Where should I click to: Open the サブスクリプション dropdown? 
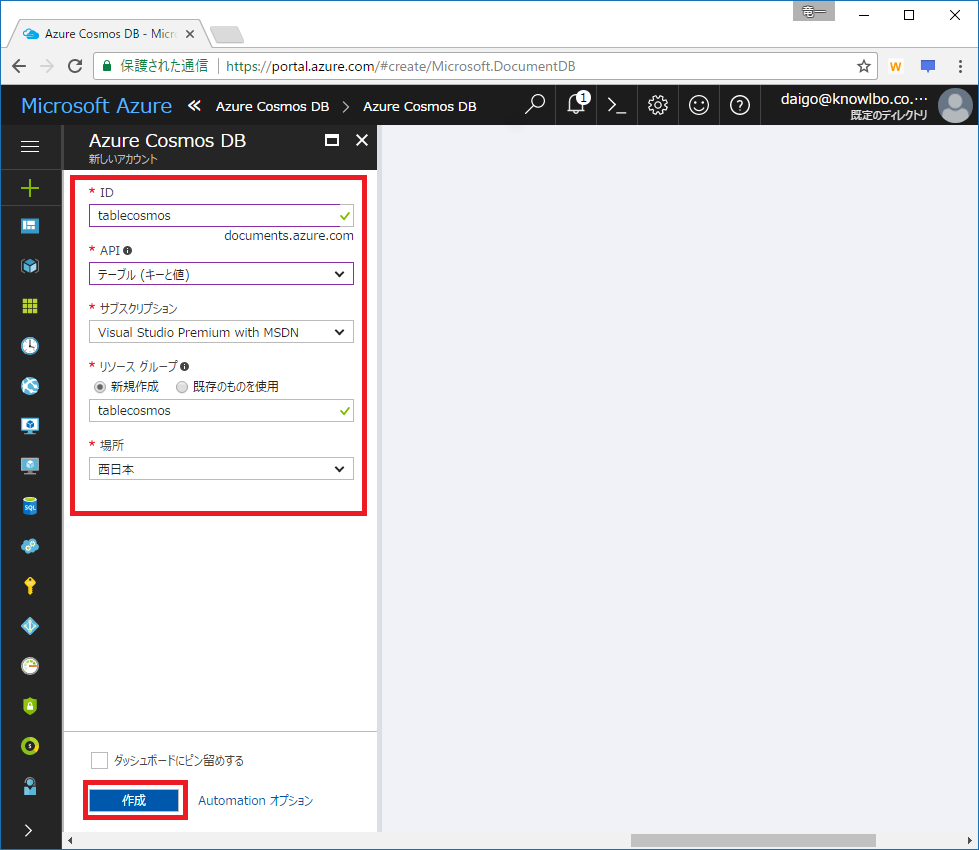(221, 332)
